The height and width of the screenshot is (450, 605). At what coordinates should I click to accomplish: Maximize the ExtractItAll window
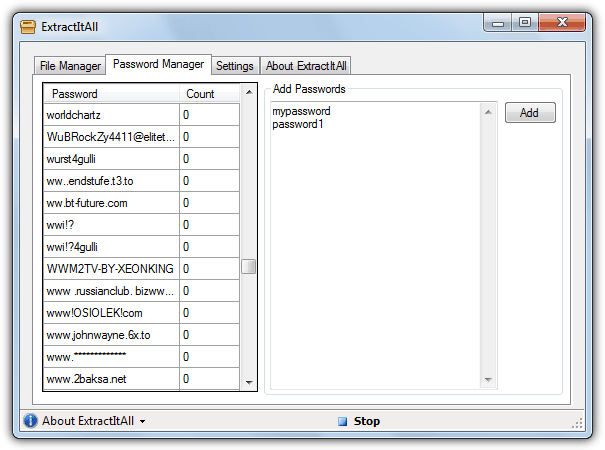coord(524,22)
